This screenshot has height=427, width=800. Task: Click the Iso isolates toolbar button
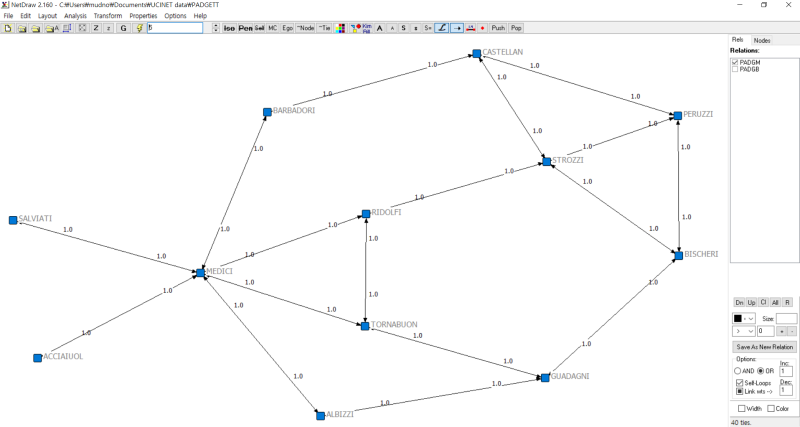(x=229, y=28)
